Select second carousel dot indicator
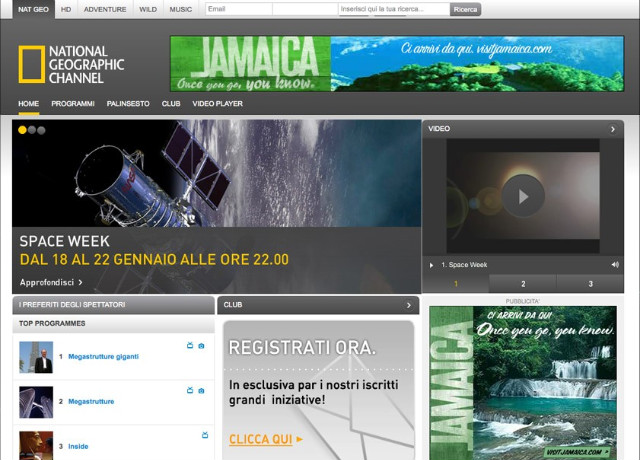The width and height of the screenshot is (640, 460). coord(32,130)
